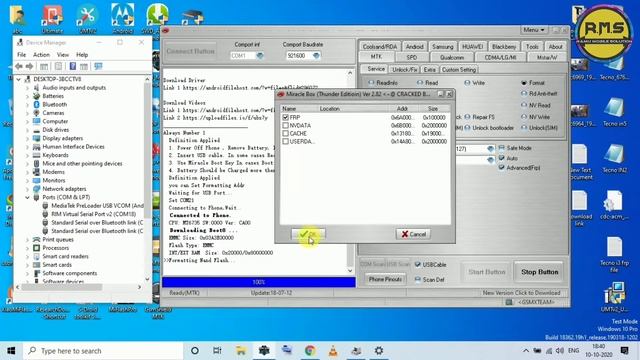Expand the Modems node

pos(27,172)
